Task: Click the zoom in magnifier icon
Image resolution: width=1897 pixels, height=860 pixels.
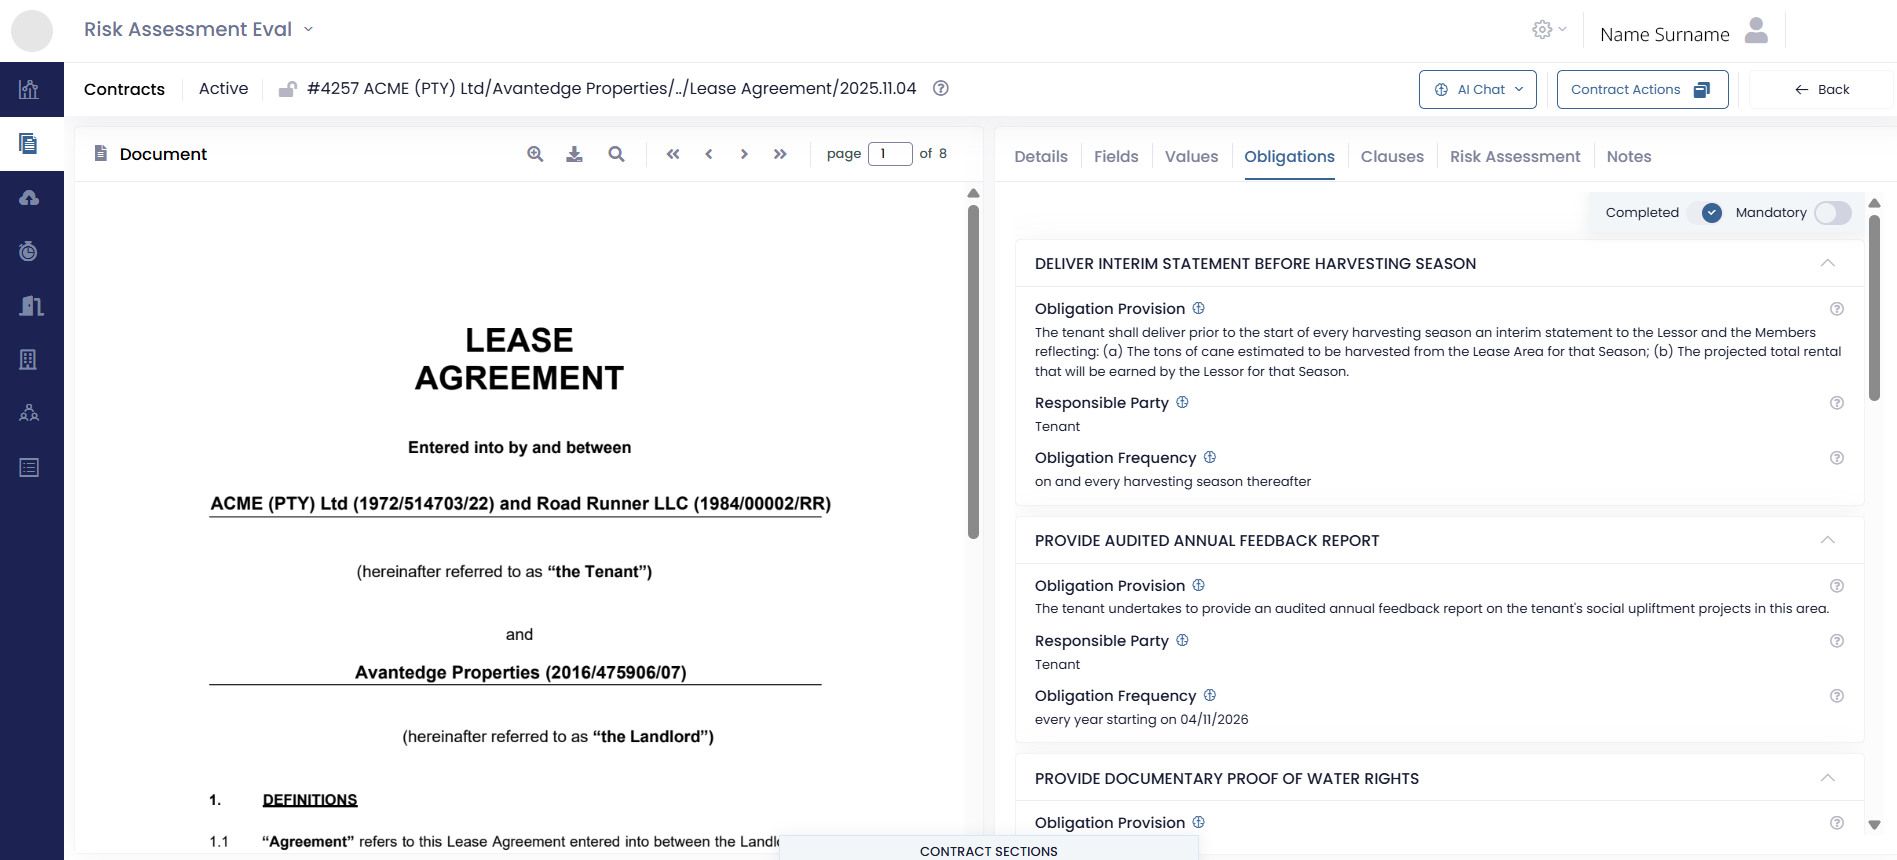Action: [535, 154]
